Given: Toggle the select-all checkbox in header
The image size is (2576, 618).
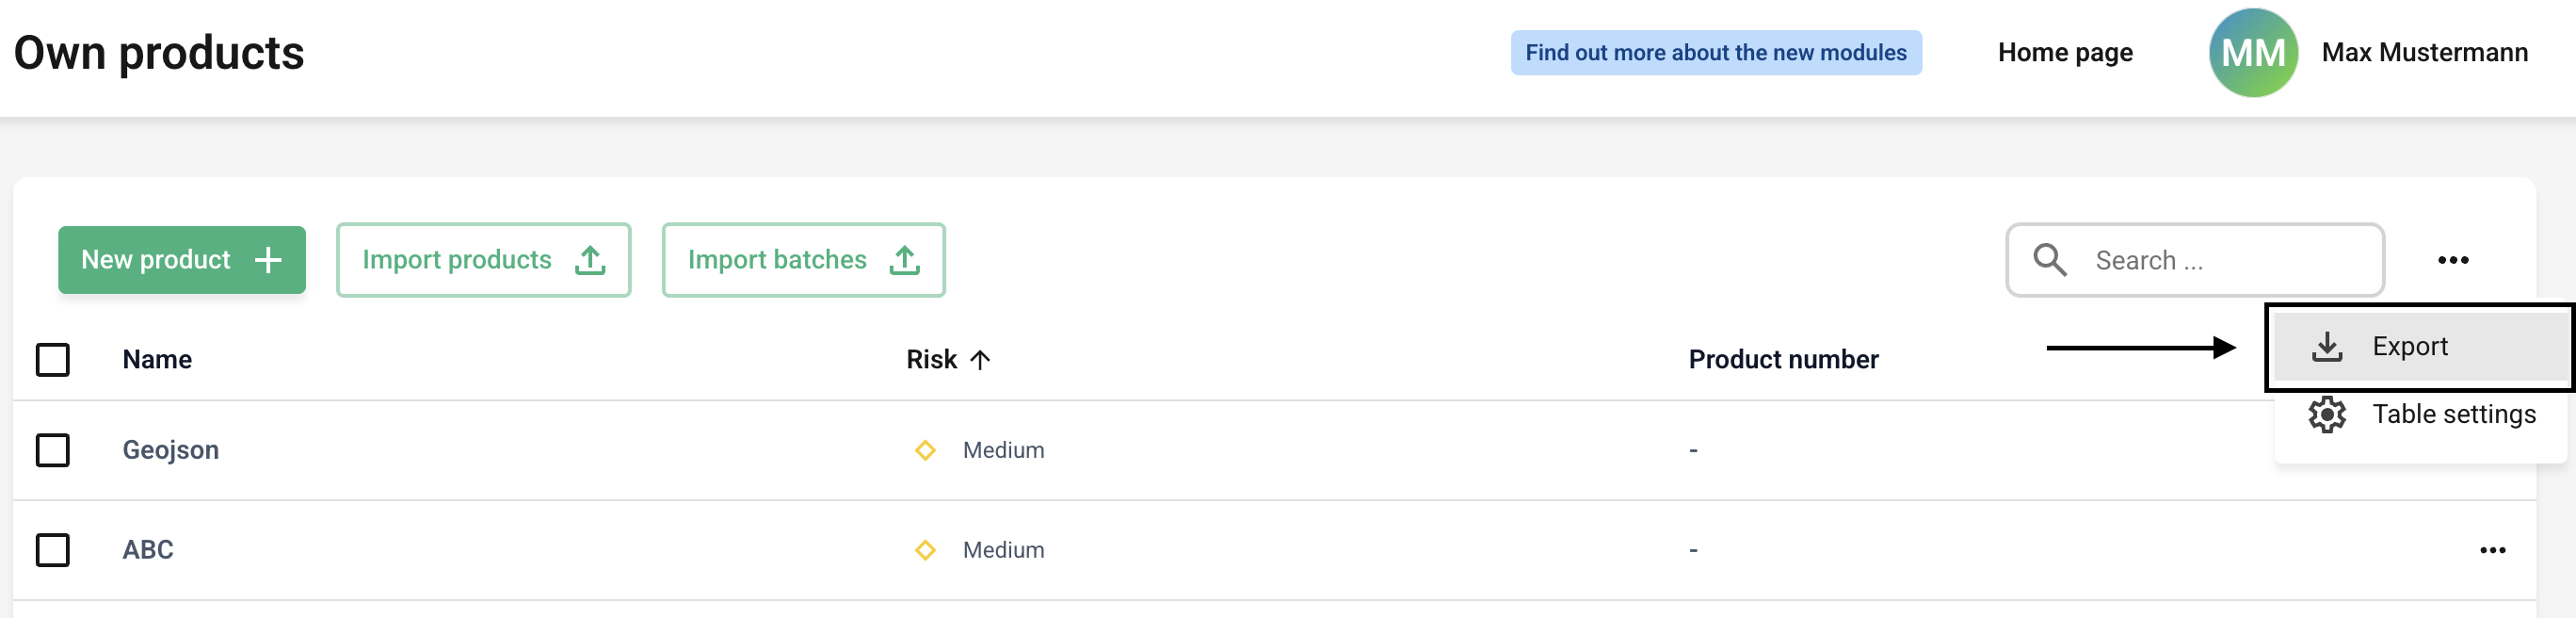Looking at the screenshot, I should (x=53, y=360).
